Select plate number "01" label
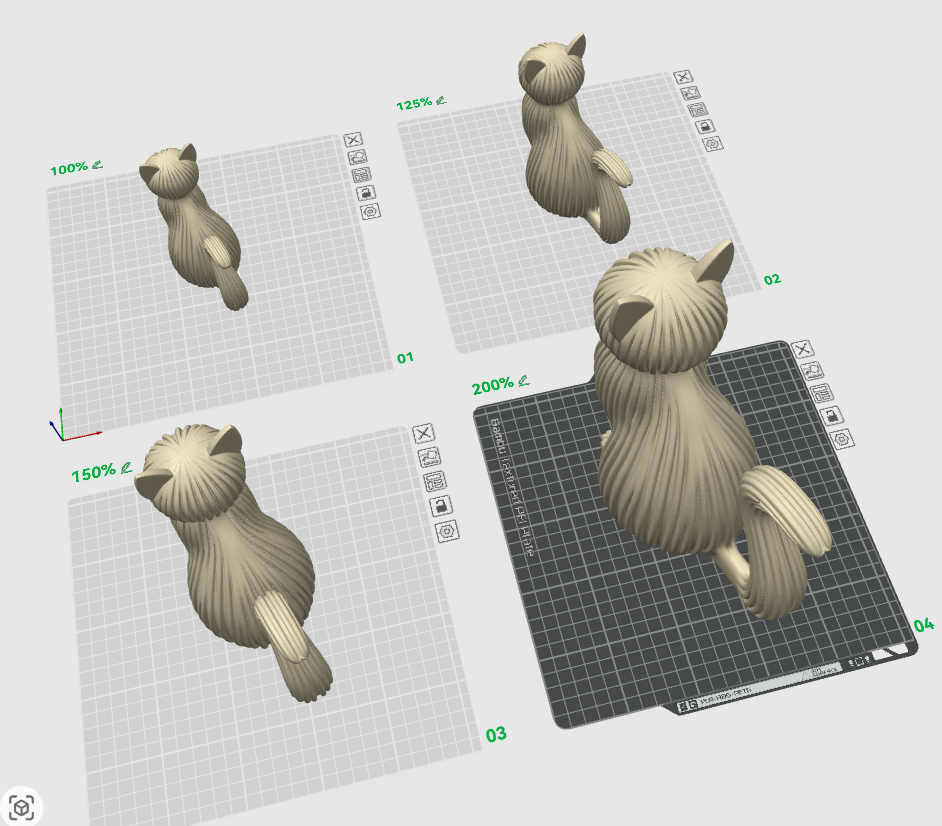 coord(406,358)
